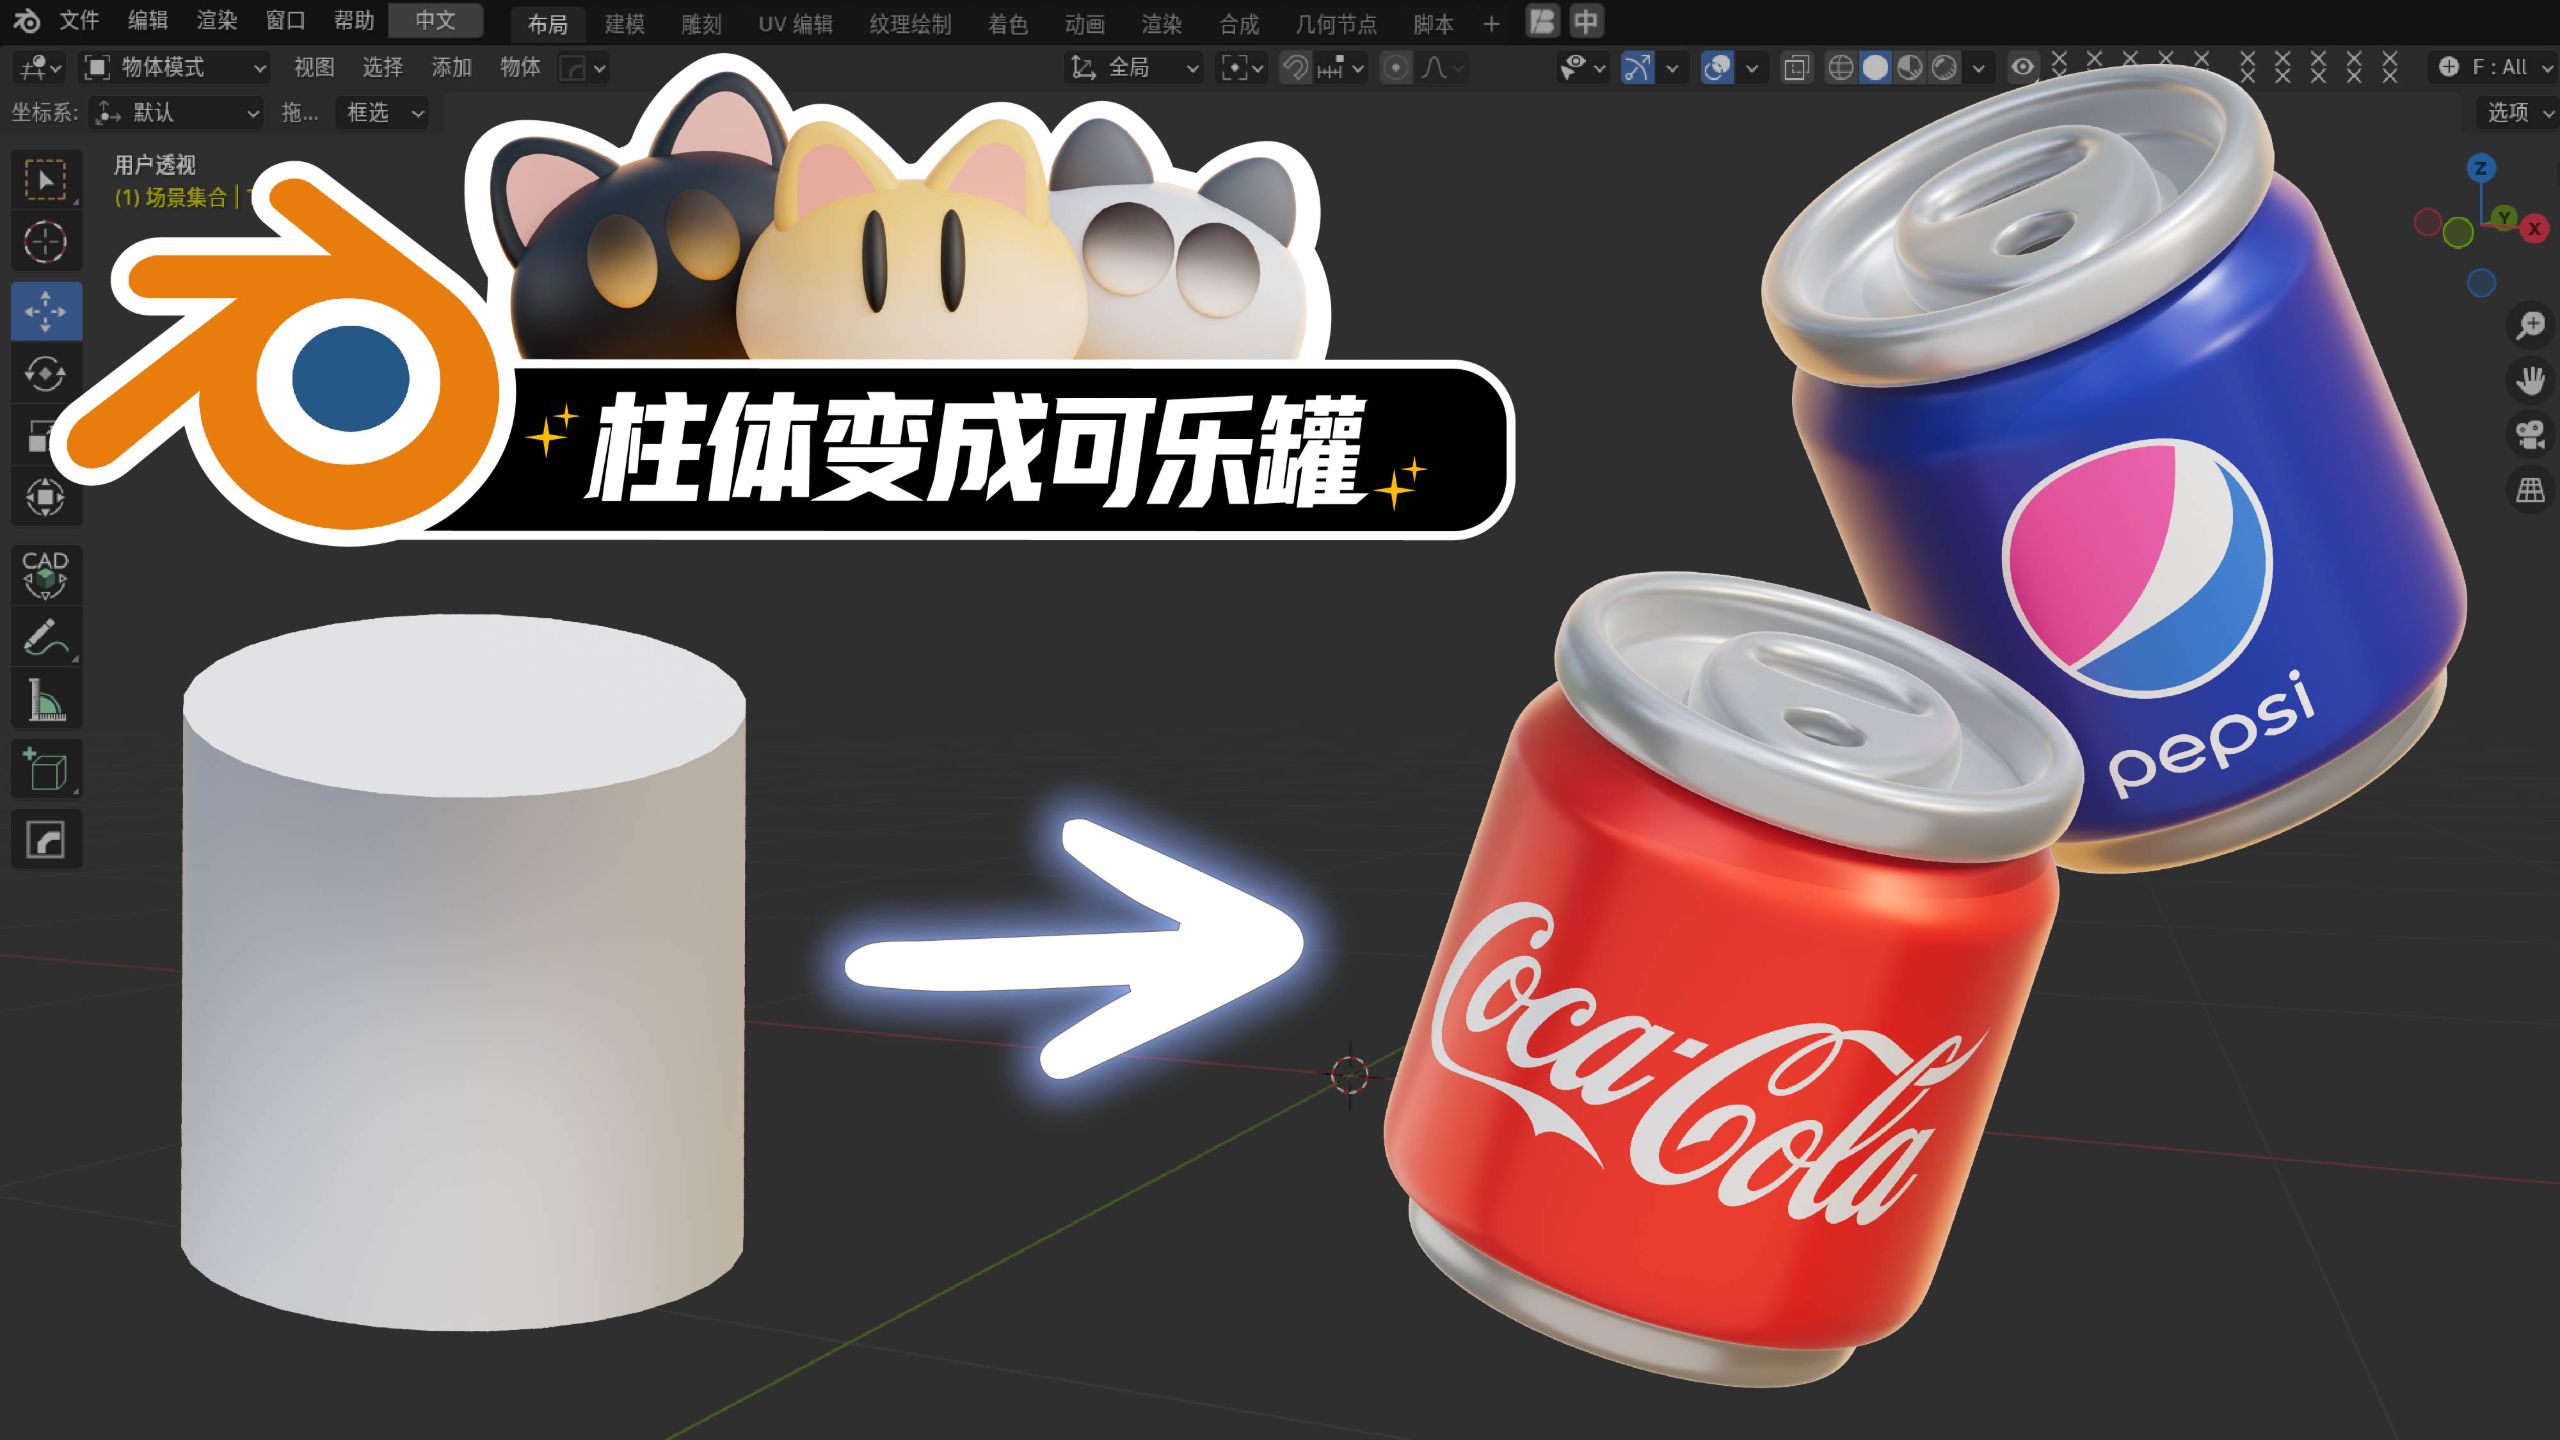Click the 中 square icon in top bar

pos(1587,21)
